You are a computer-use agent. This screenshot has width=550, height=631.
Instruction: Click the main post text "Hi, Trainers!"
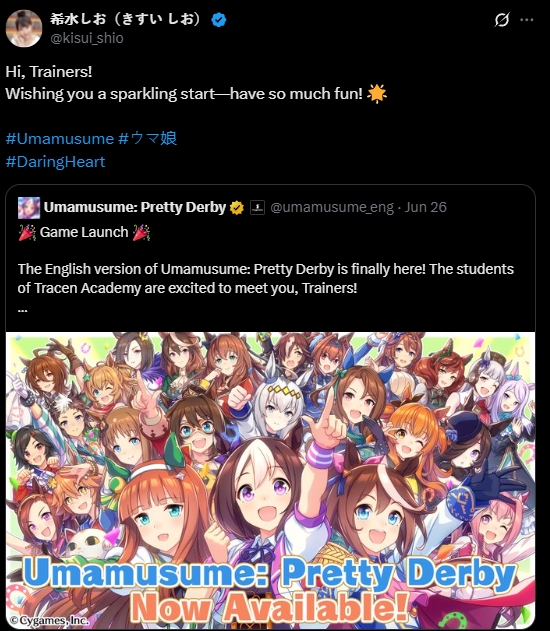tap(49, 72)
